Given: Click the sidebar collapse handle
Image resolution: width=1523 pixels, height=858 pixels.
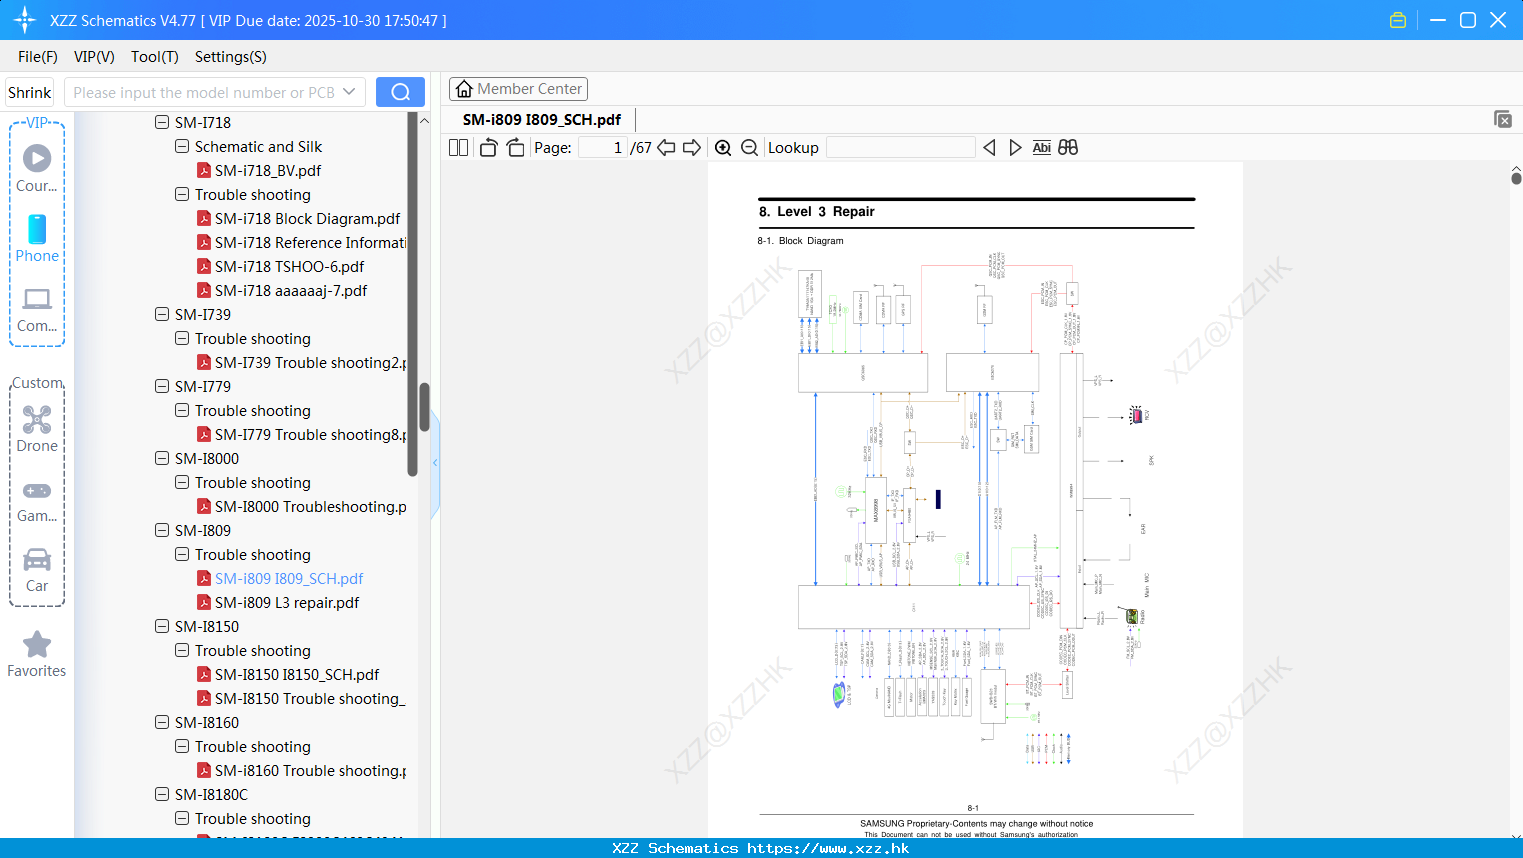Looking at the screenshot, I should (x=435, y=463).
